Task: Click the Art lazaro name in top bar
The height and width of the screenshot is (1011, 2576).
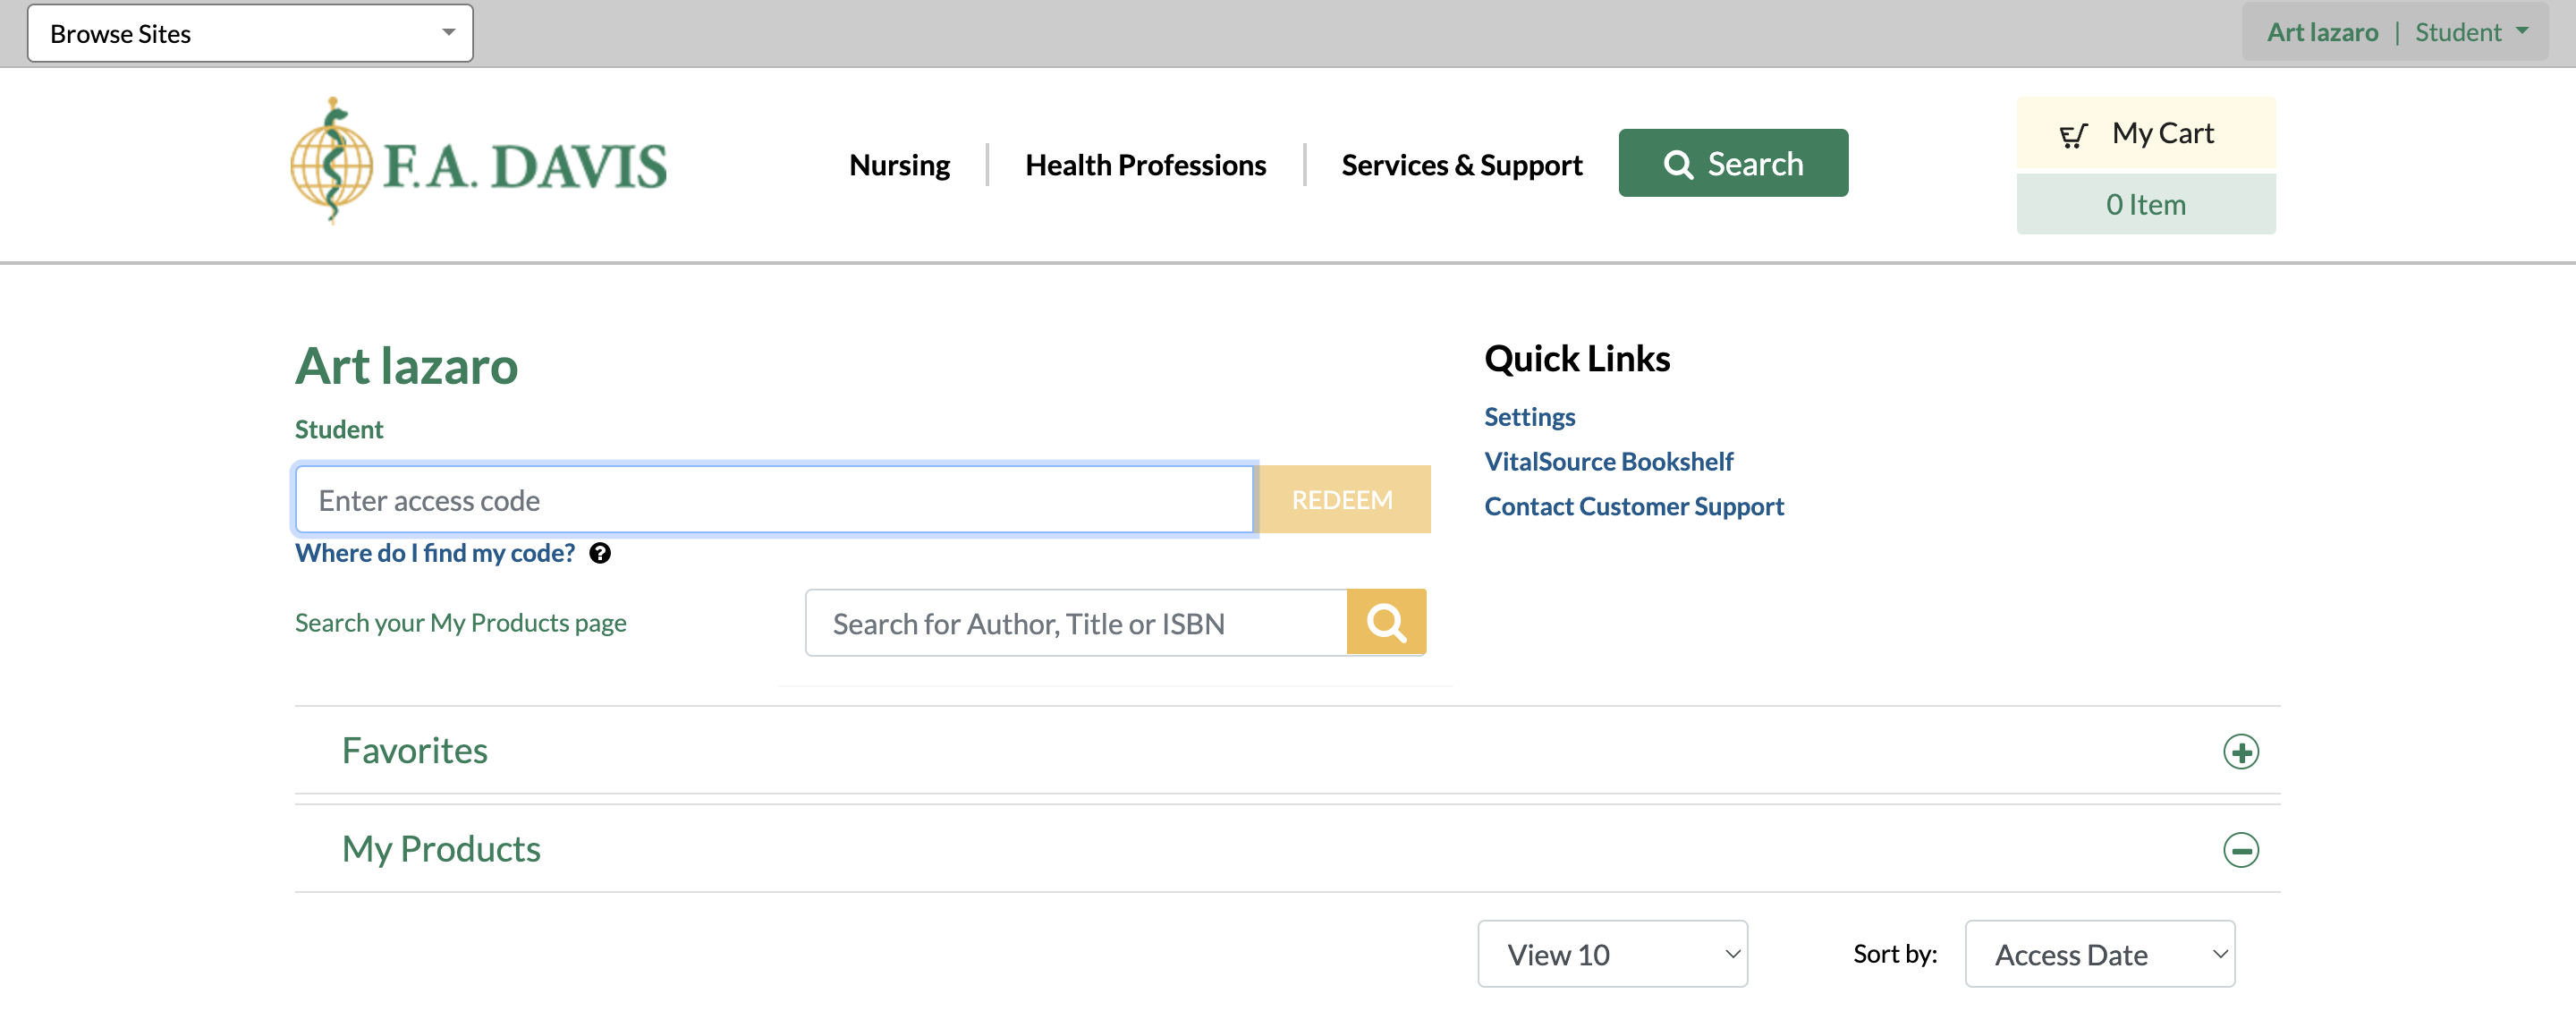Action: 2321,32
